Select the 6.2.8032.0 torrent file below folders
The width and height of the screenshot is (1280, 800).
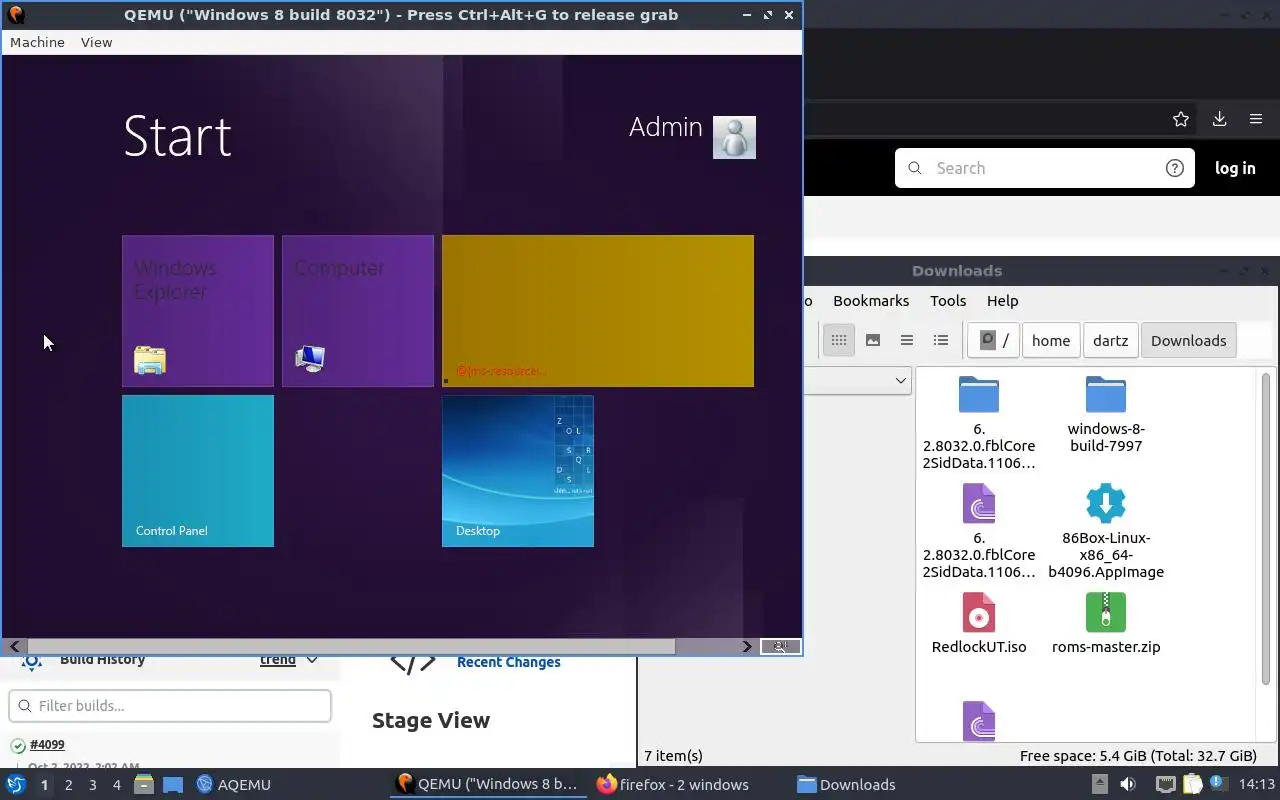point(979,531)
